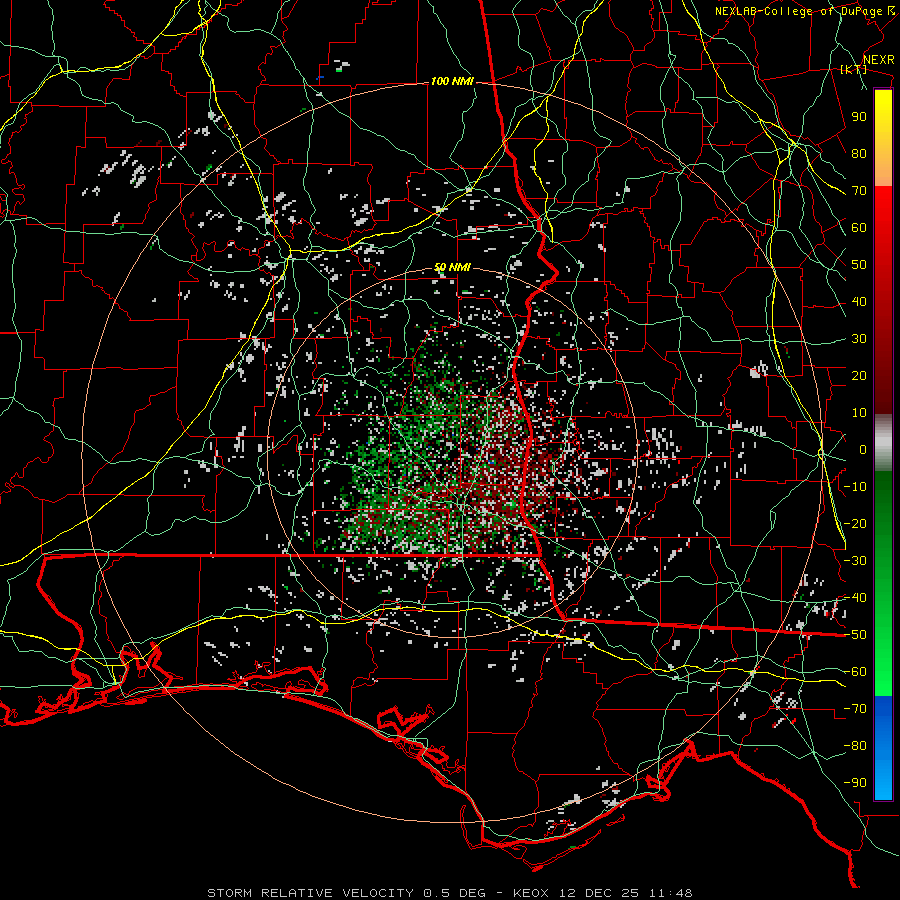Click the gray zero-velocity segment of color bar
The width and height of the screenshot is (900, 900).
[883, 443]
